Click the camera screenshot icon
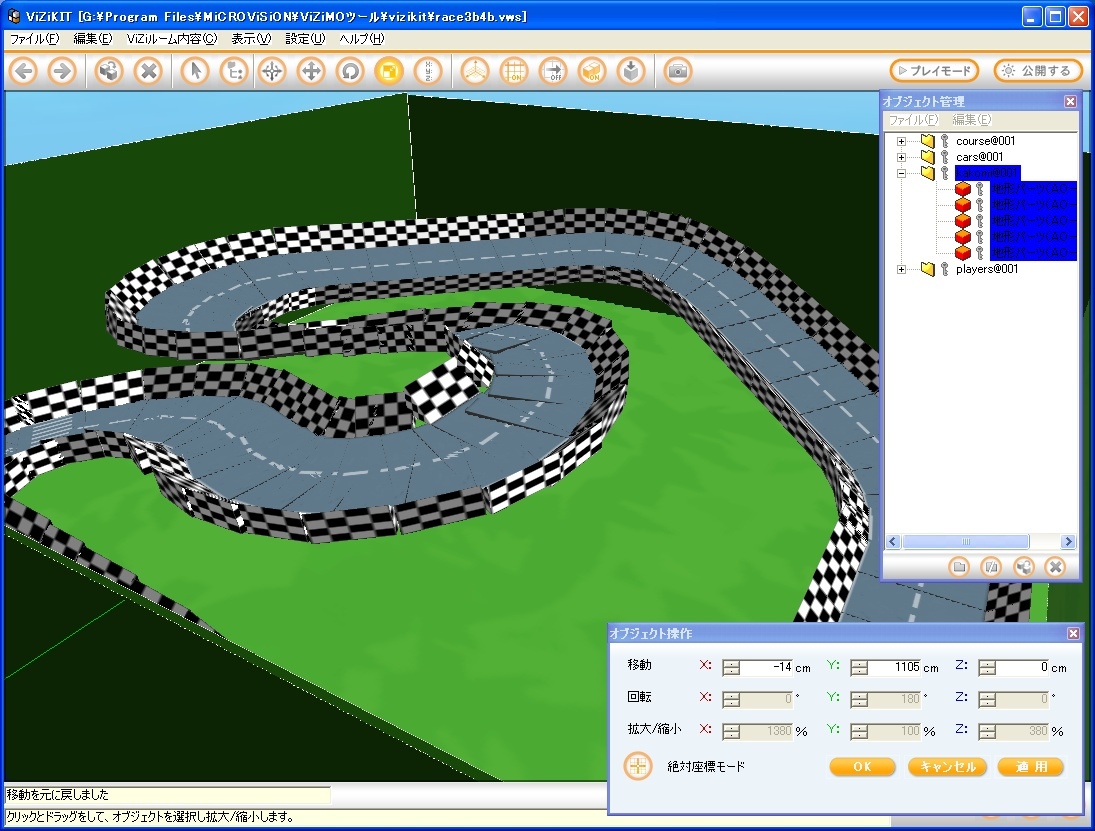Image resolution: width=1095 pixels, height=831 pixels. 678,71
